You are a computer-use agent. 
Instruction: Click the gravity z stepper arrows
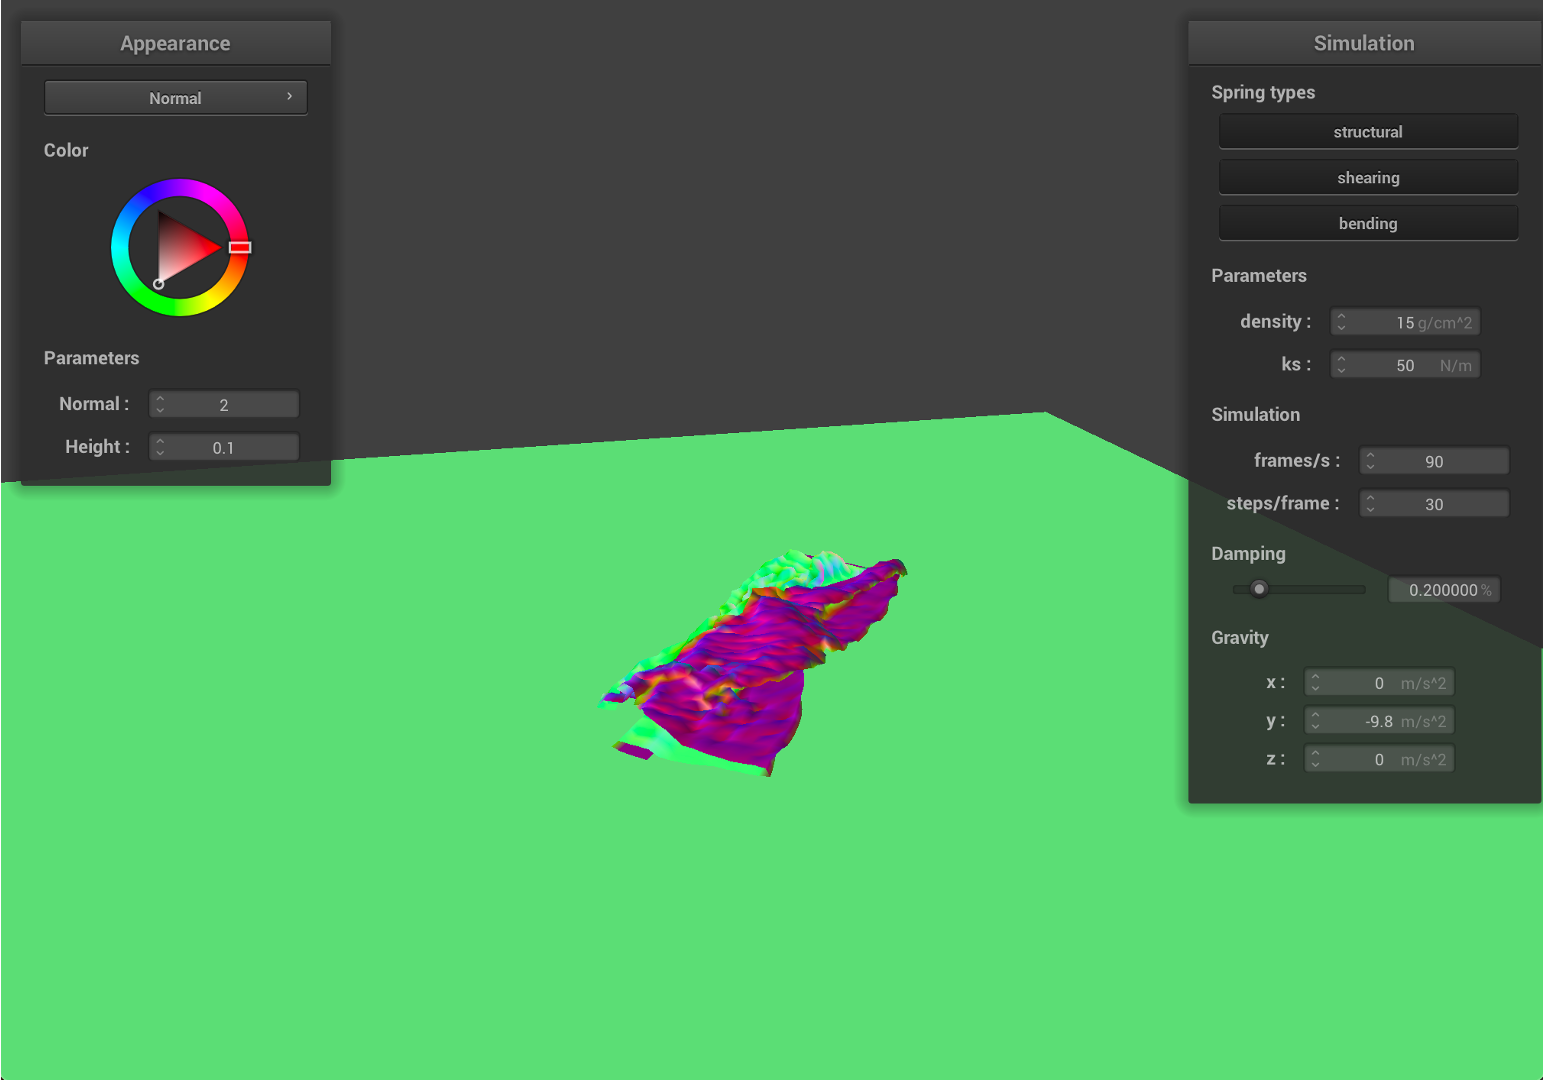pyautogui.click(x=1316, y=760)
